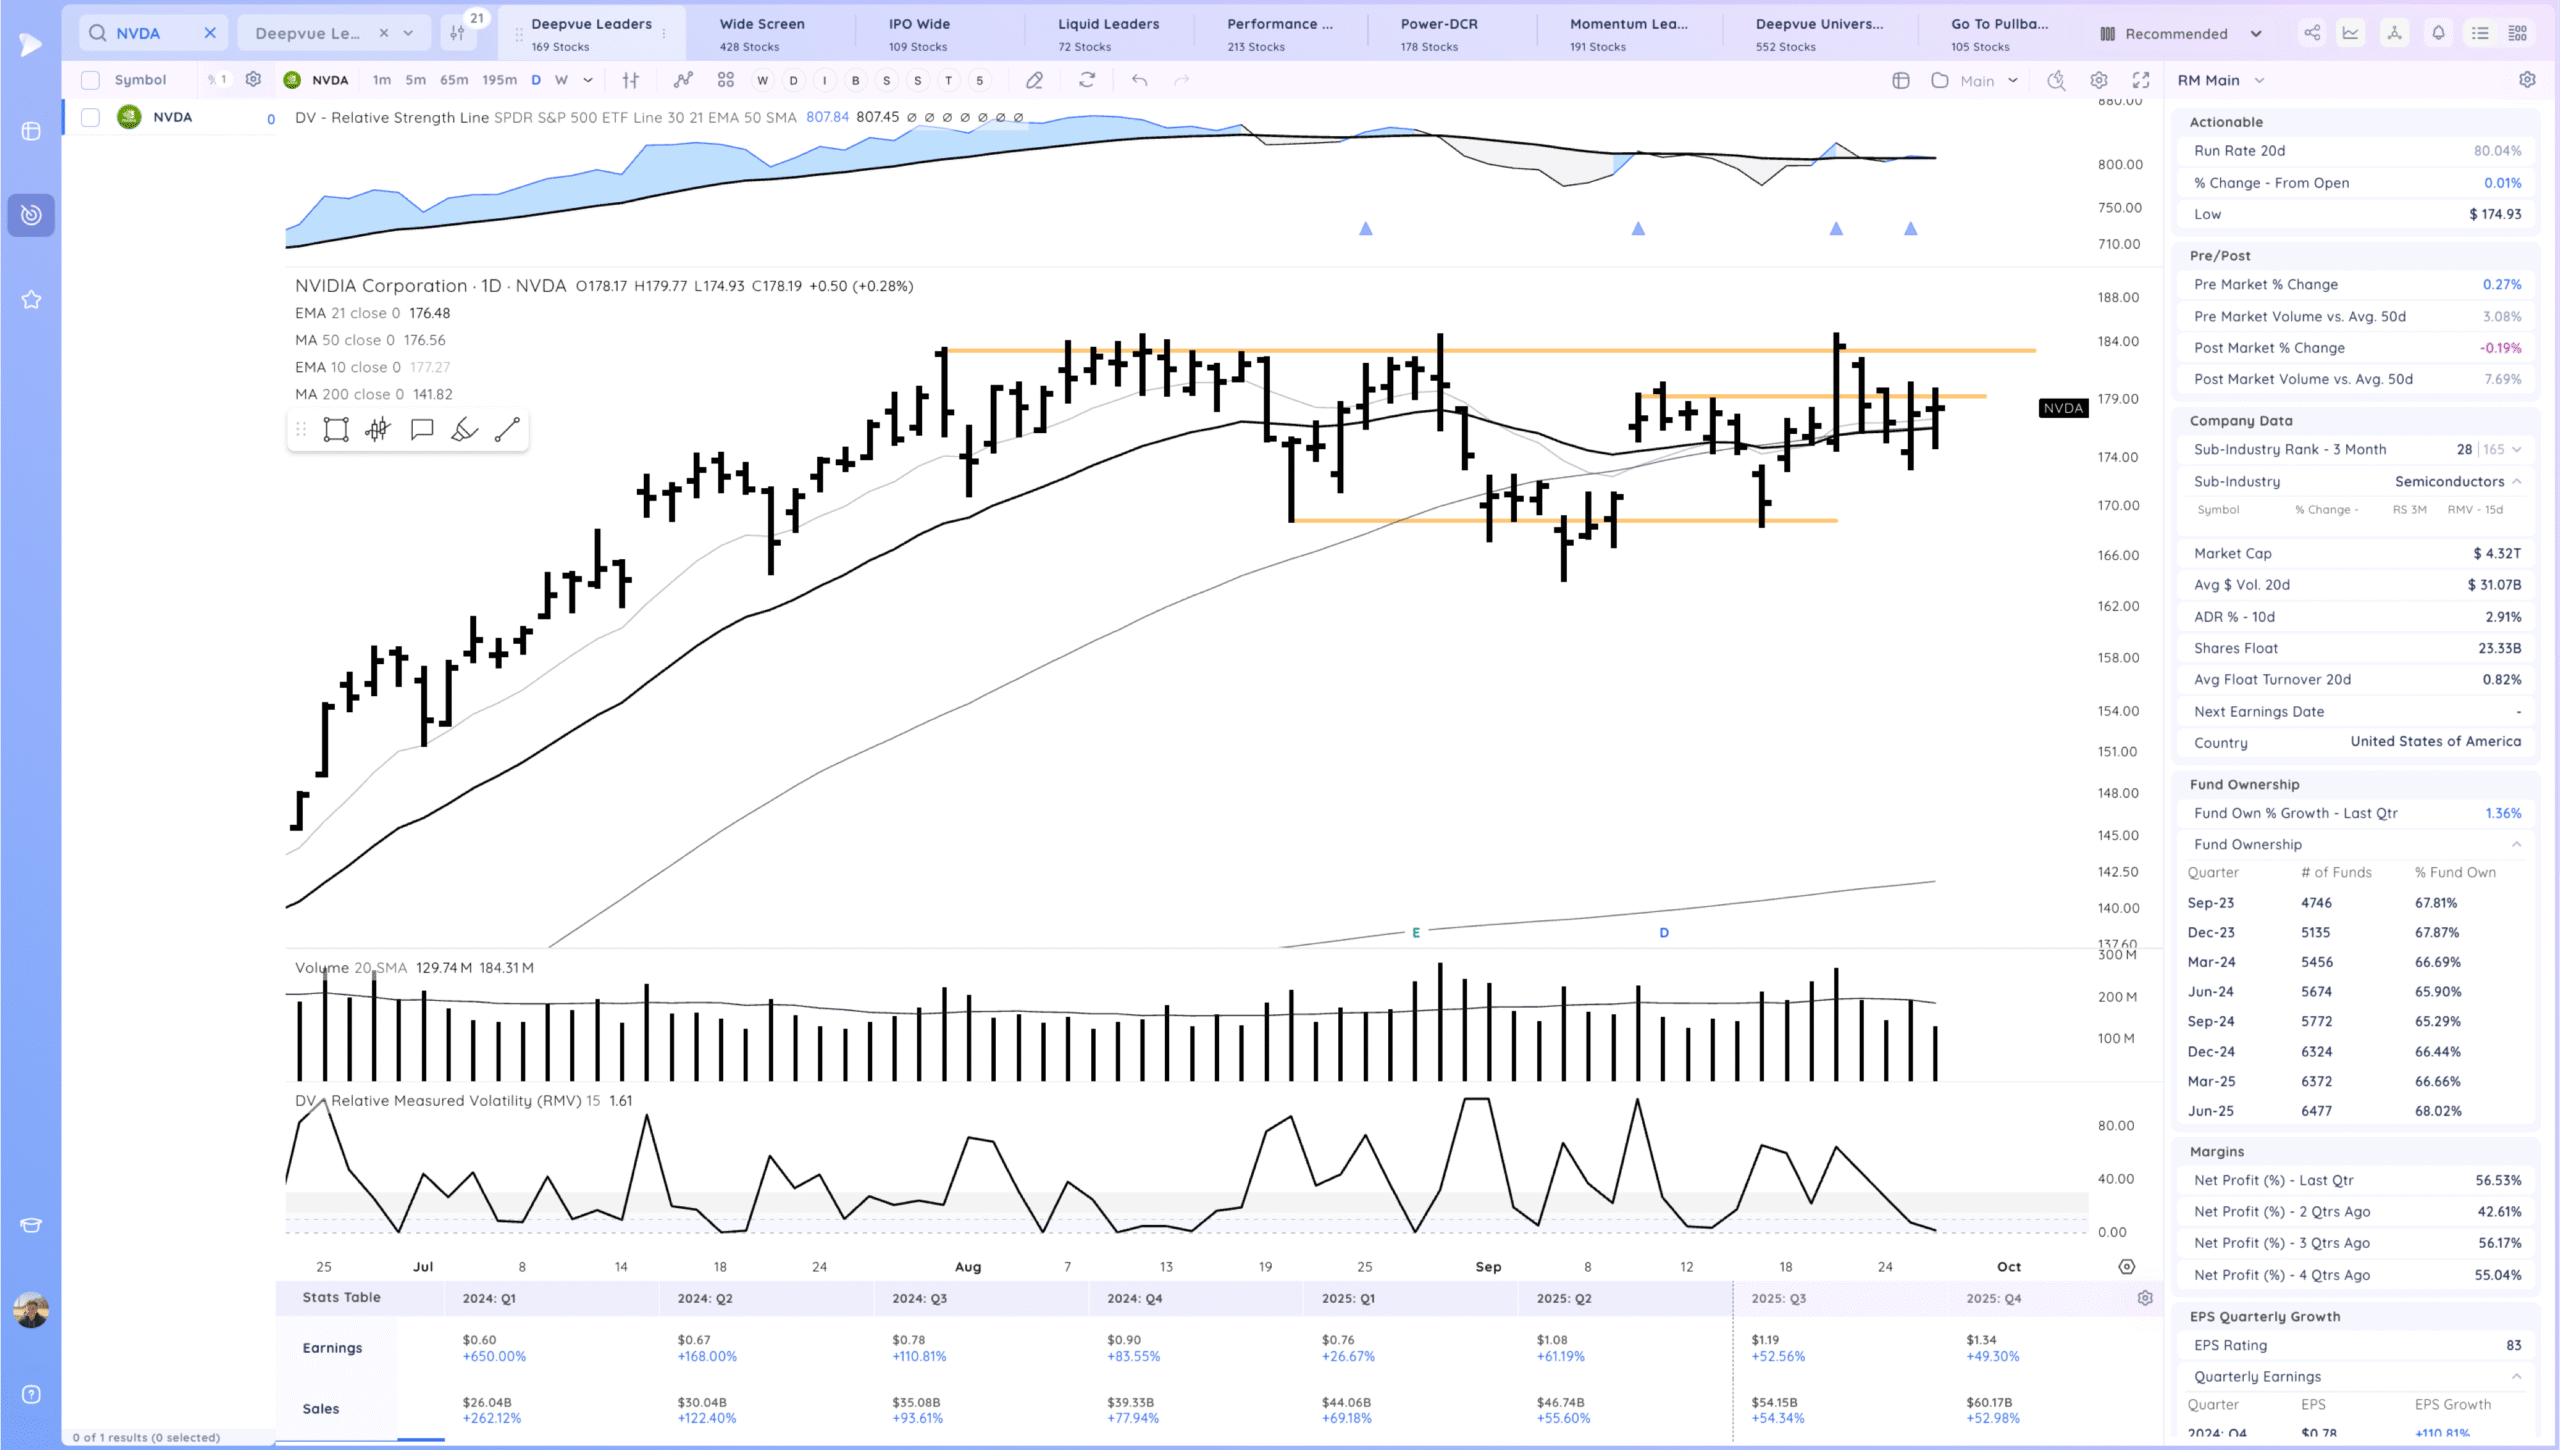This screenshot has height=1450, width=2560.
Task: Switch to Momentum Leaders tab
Action: point(1628,33)
